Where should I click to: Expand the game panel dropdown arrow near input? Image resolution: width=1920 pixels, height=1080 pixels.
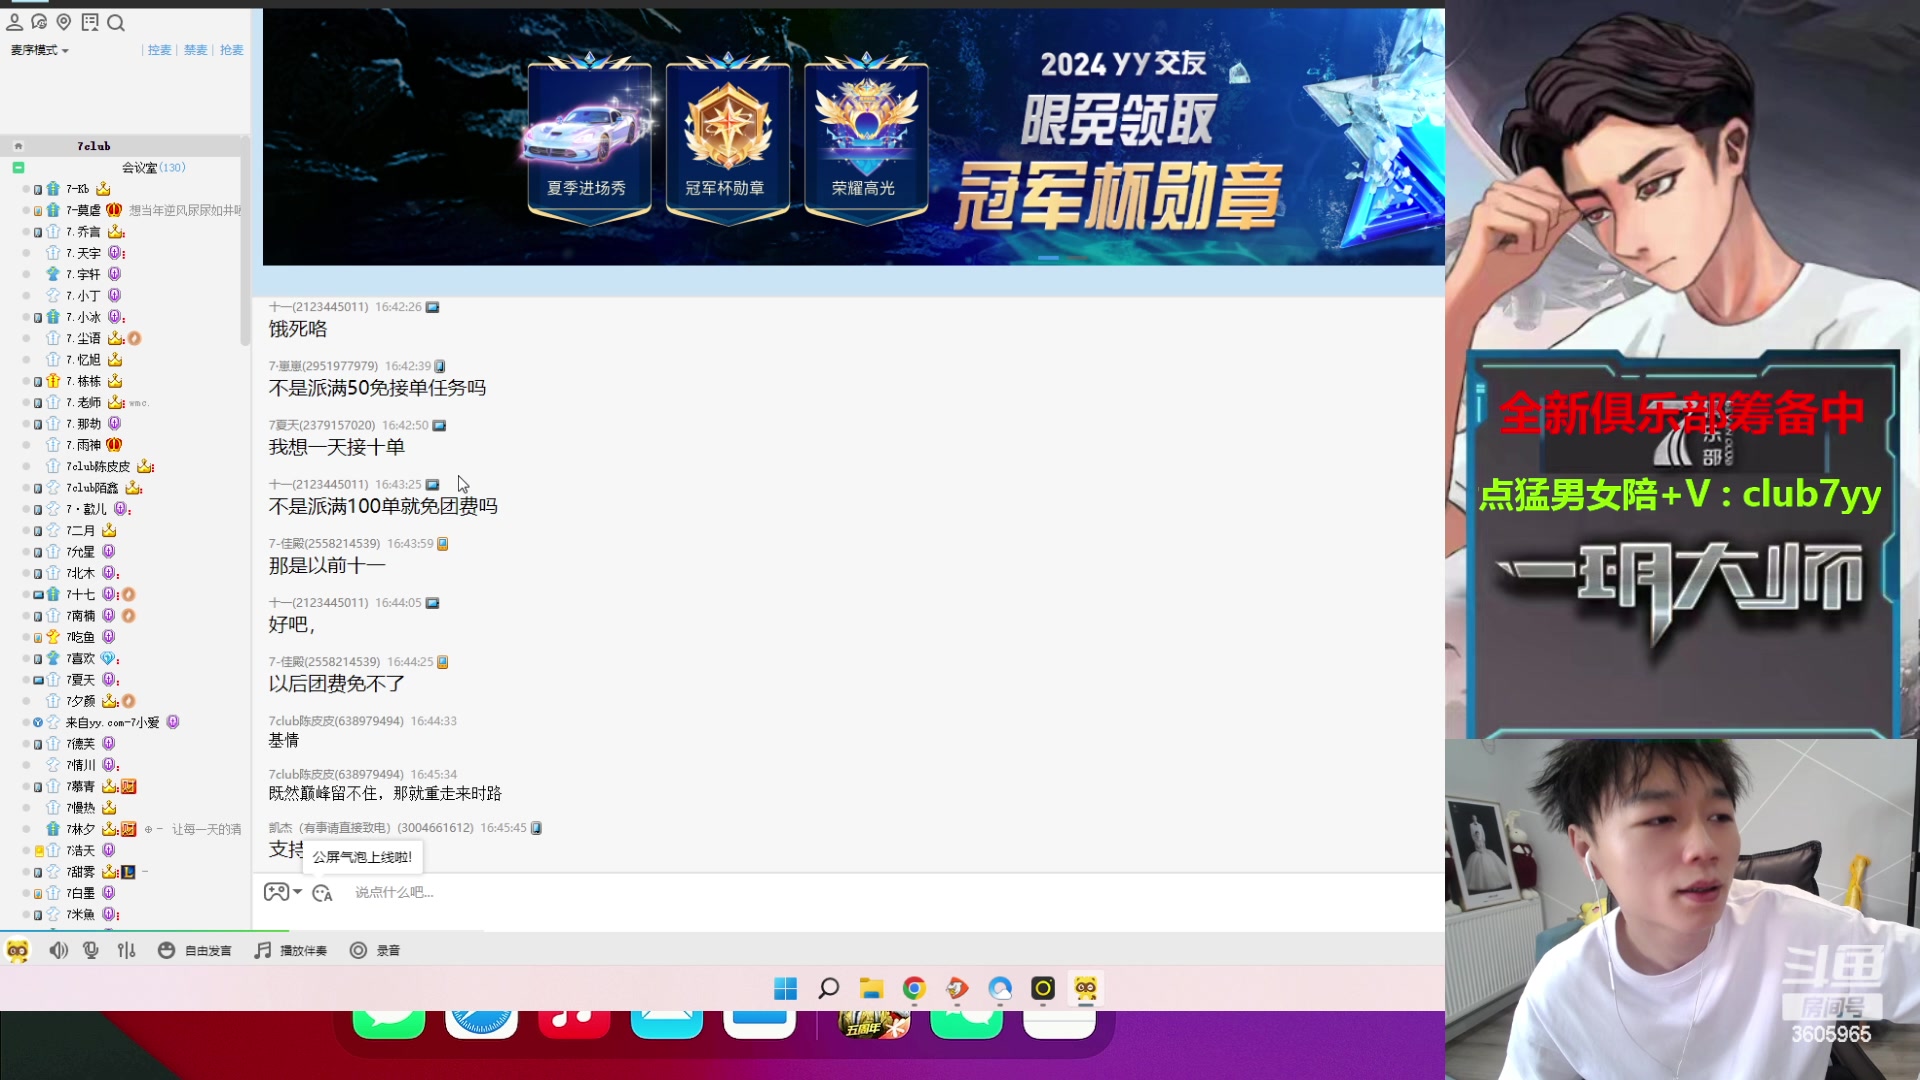pyautogui.click(x=297, y=892)
